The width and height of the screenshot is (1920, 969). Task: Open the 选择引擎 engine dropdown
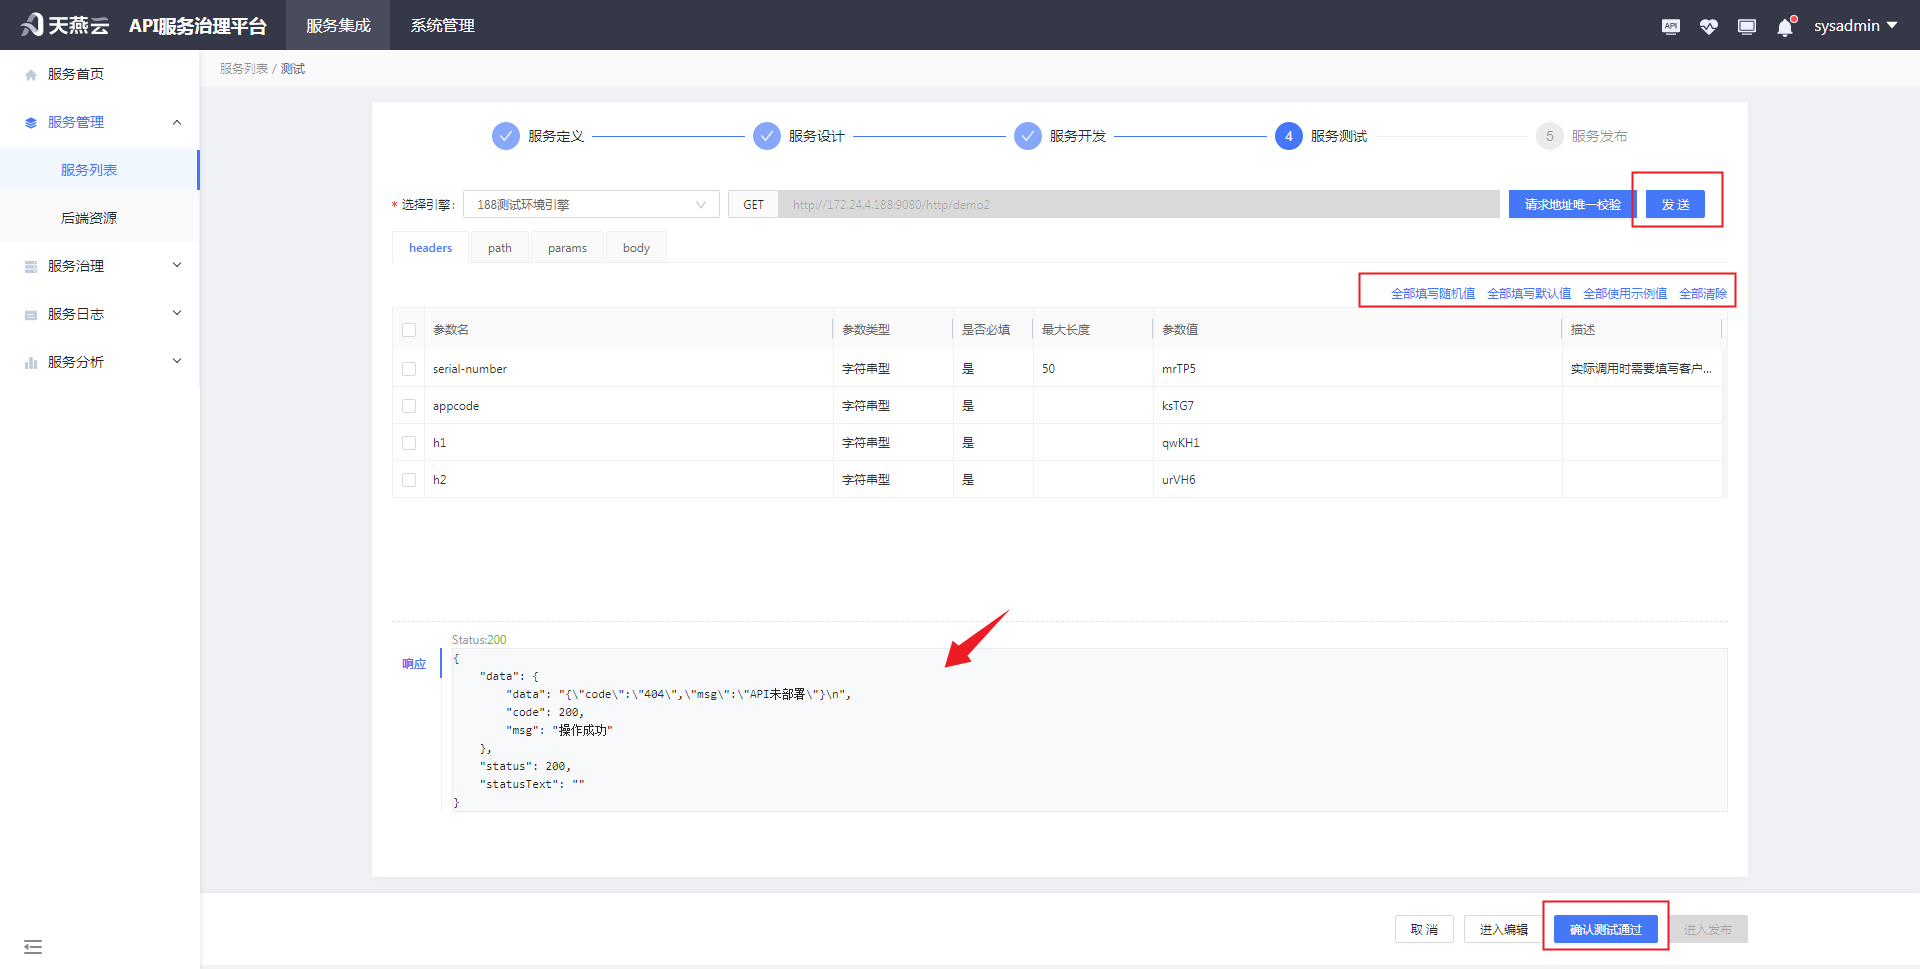[590, 205]
